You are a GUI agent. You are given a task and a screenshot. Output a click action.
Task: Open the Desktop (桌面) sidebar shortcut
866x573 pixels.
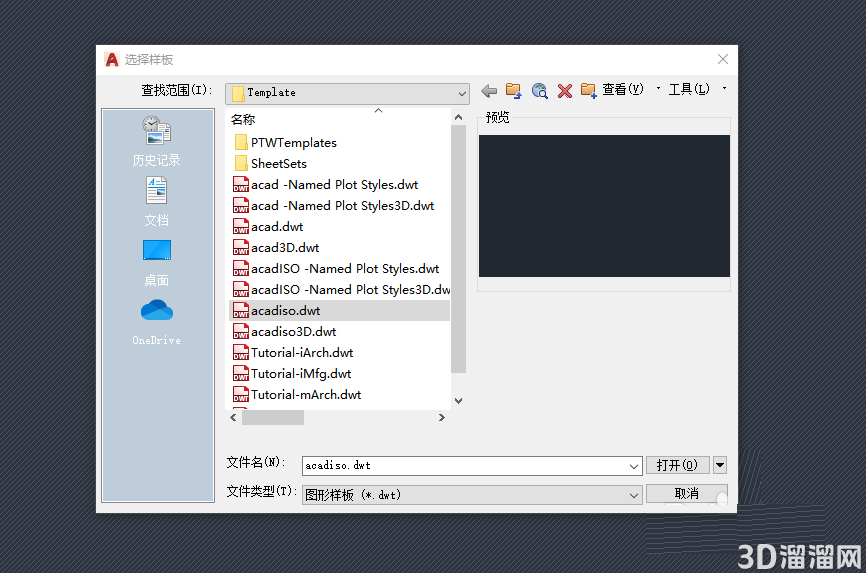click(157, 263)
